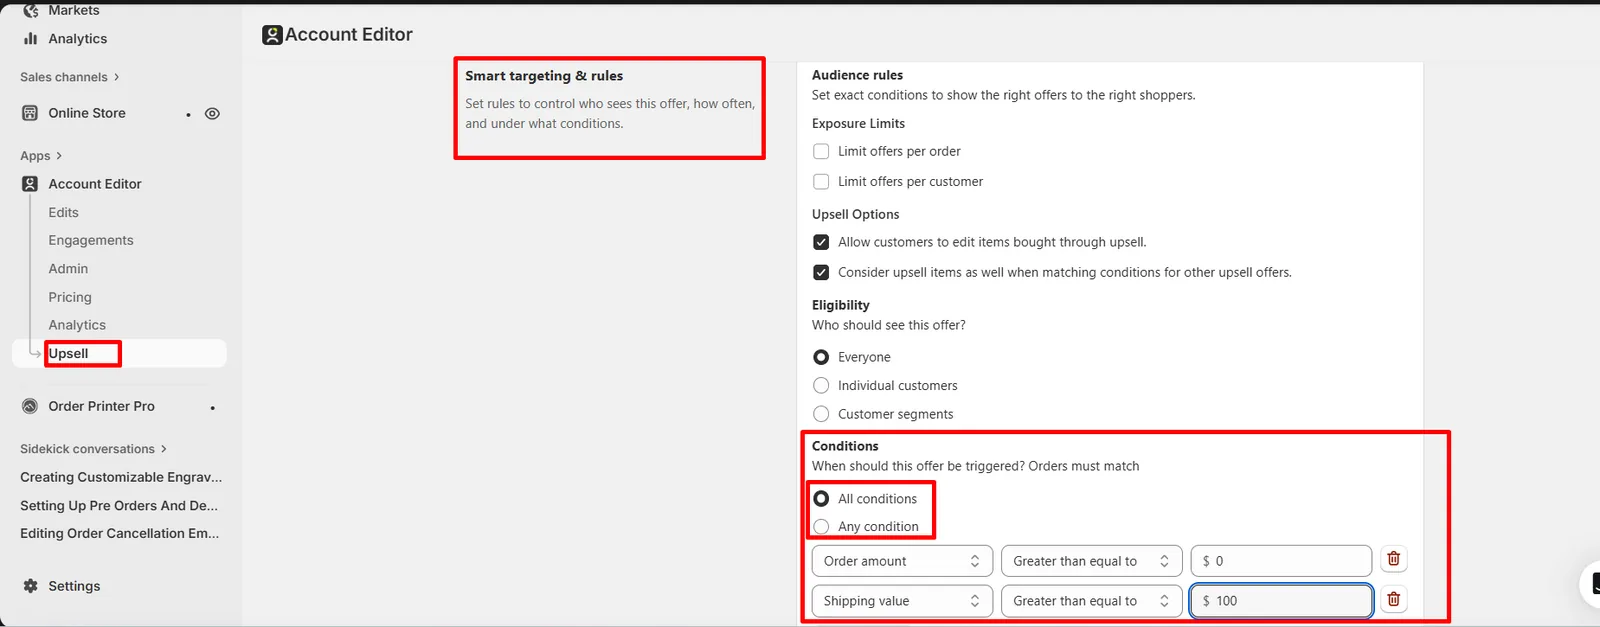This screenshot has height=627, width=1600.
Task: Delete the Order amount condition row
Action: coord(1393,559)
